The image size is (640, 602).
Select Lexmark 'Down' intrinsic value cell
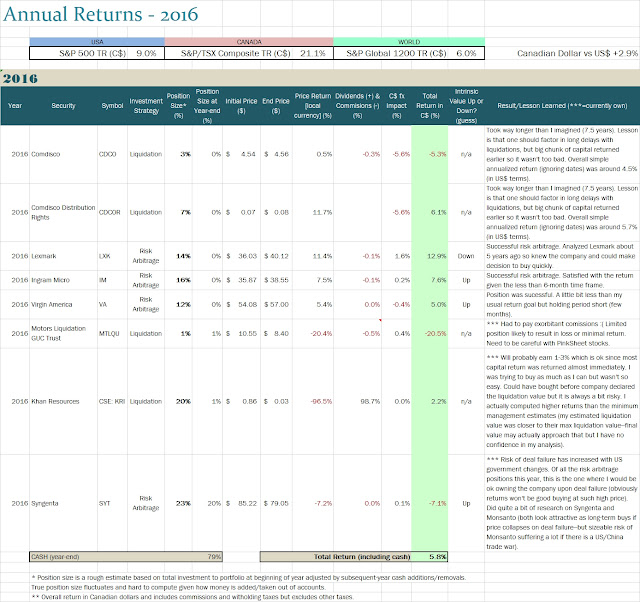(x=466, y=256)
